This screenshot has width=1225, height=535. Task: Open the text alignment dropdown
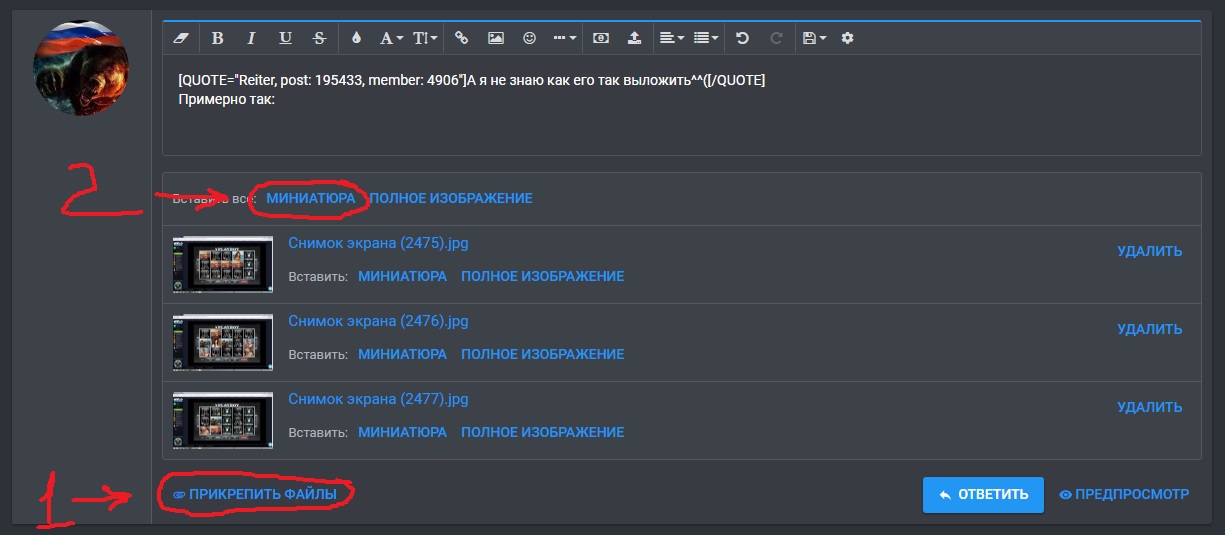coord(672,38)
